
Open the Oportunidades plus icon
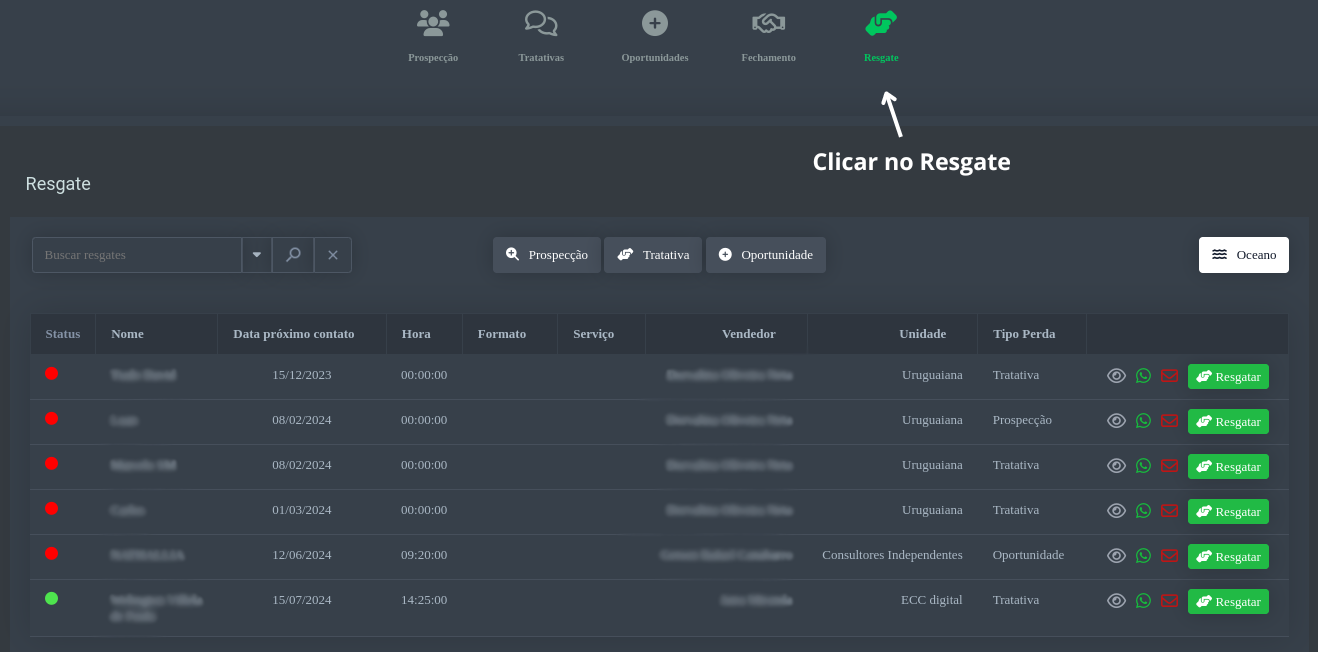pyautogui.click(x=655, y=23)
